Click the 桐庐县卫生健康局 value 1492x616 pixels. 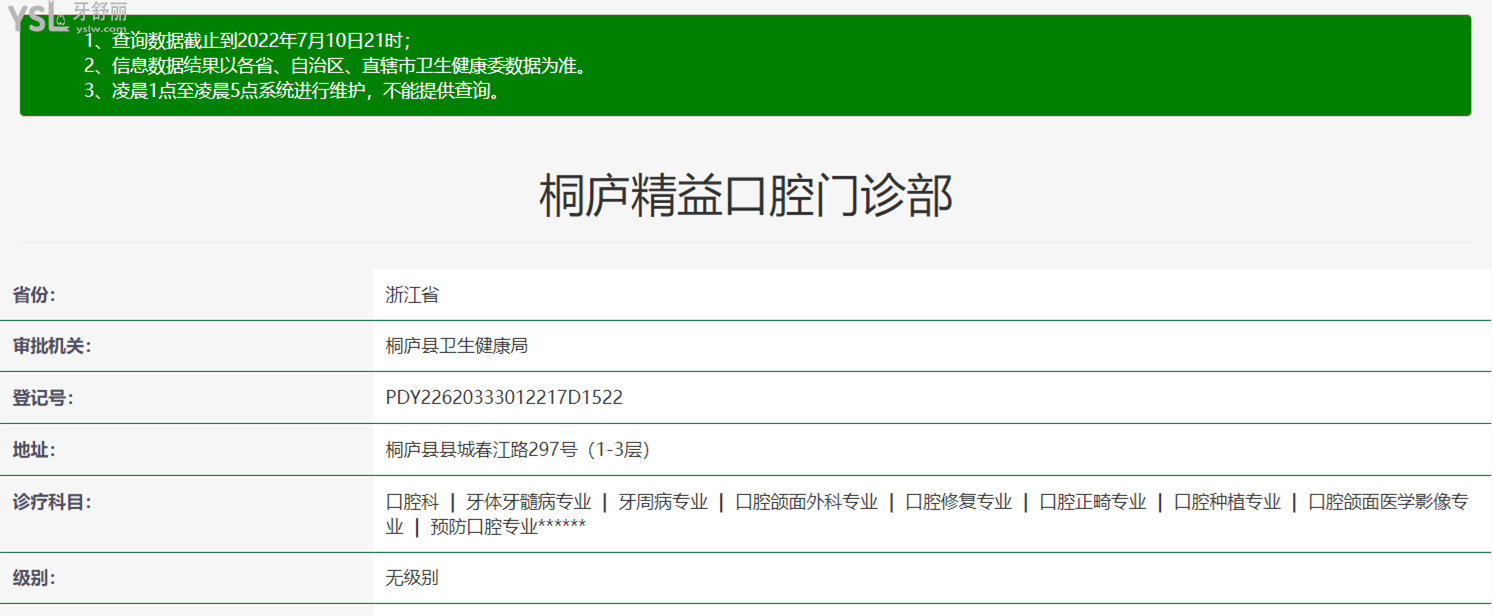pos(457,346)
